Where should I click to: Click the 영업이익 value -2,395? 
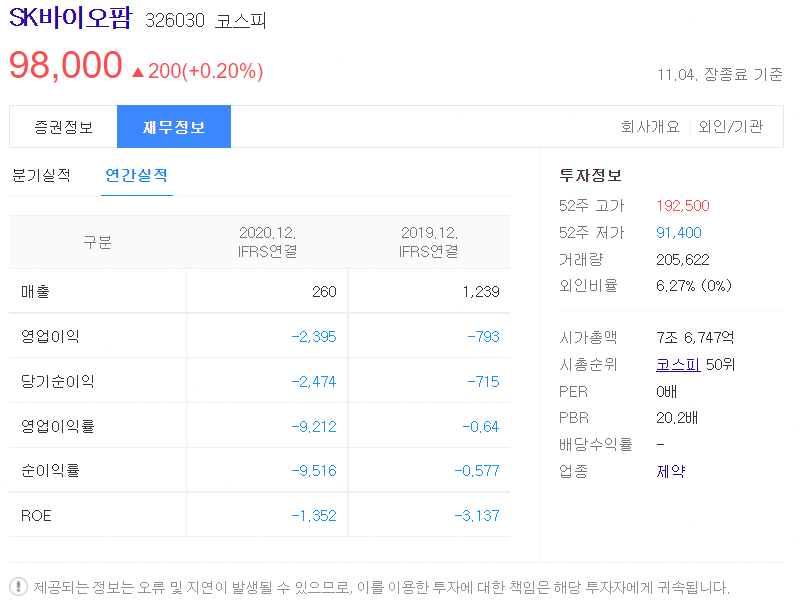pyautogui.click(x=314, y=337)
